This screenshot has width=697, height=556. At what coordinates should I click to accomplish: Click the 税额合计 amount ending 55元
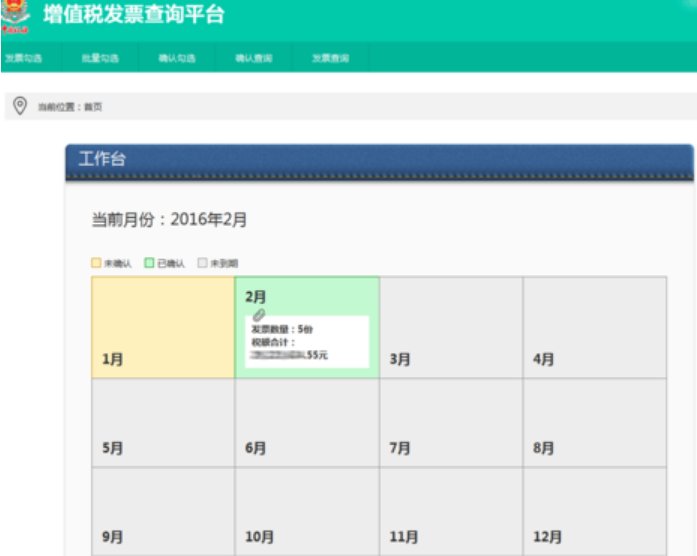[x=289, y=355]
